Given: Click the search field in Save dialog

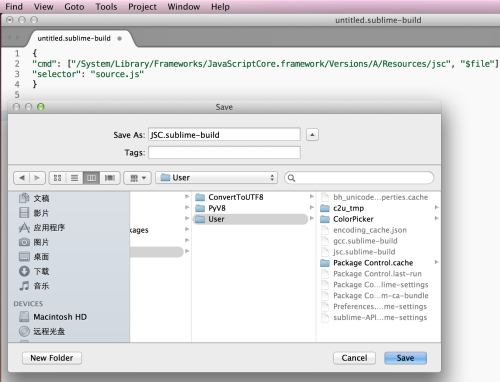Looking at the screenshot, I should [x=359, y=178].
